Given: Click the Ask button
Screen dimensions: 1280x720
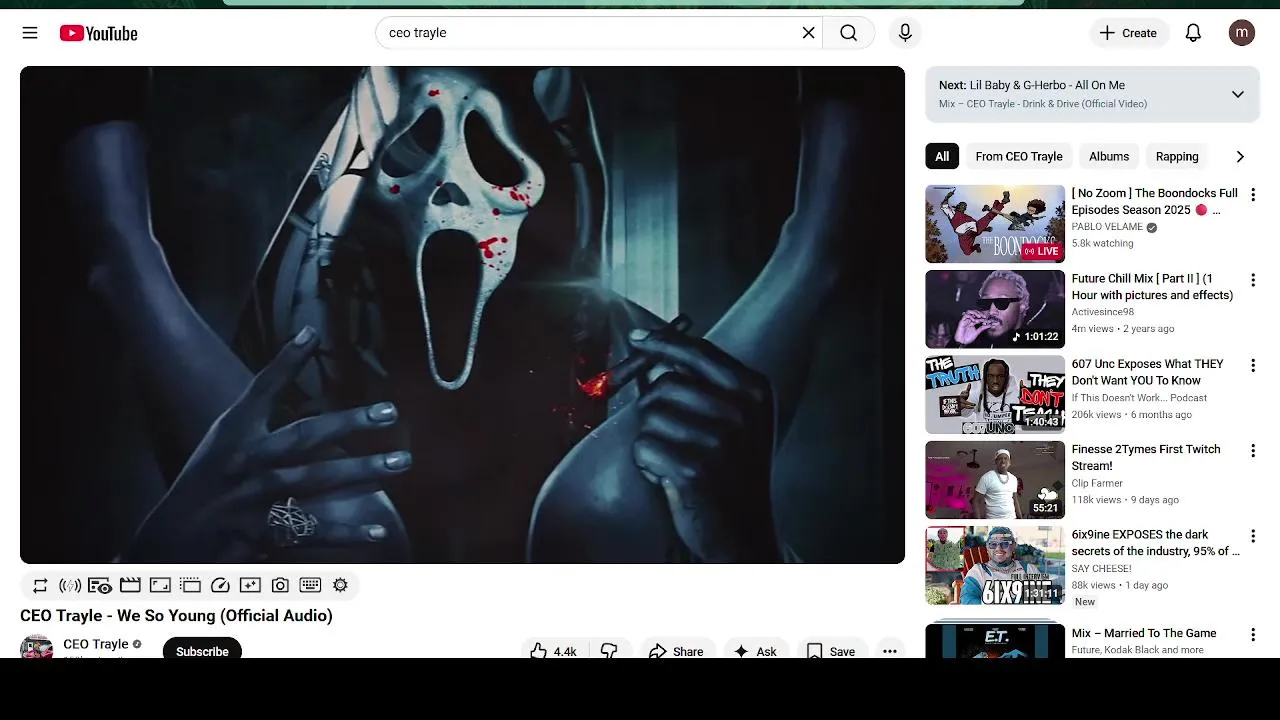Looking at the screenshot, I should pos(755,650).
